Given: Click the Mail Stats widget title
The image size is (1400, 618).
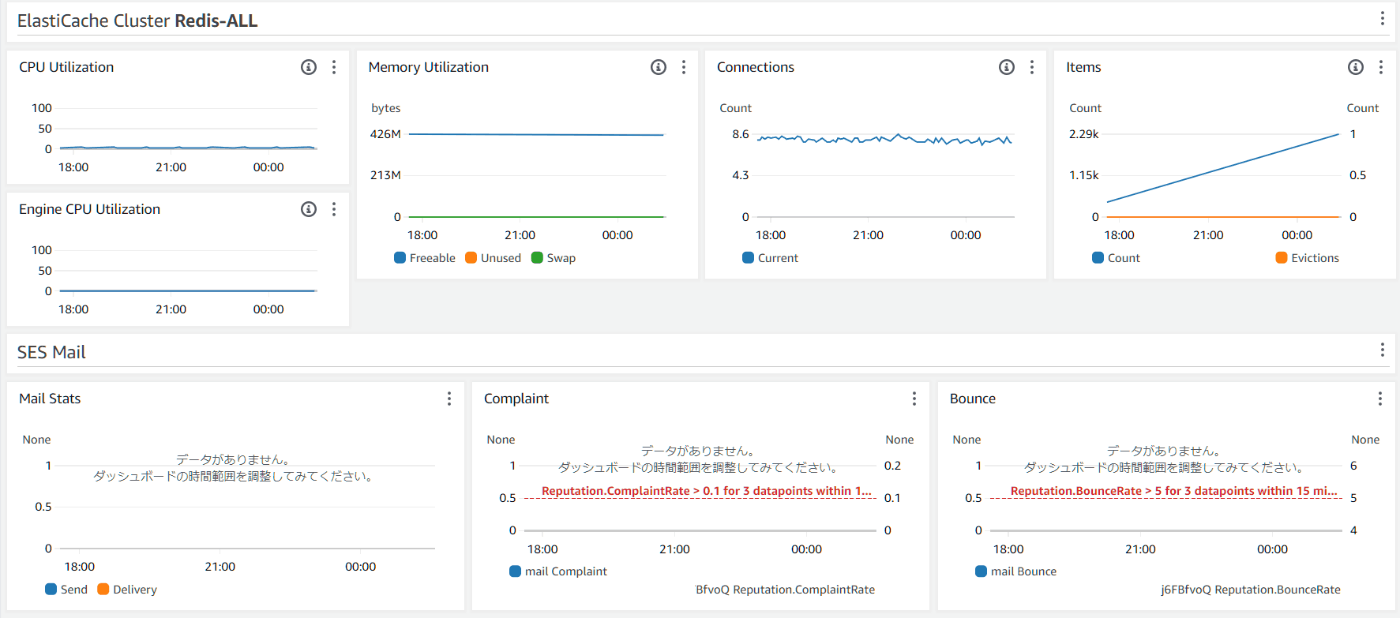Looking at the screenshot, I should [x=50, y=398].
